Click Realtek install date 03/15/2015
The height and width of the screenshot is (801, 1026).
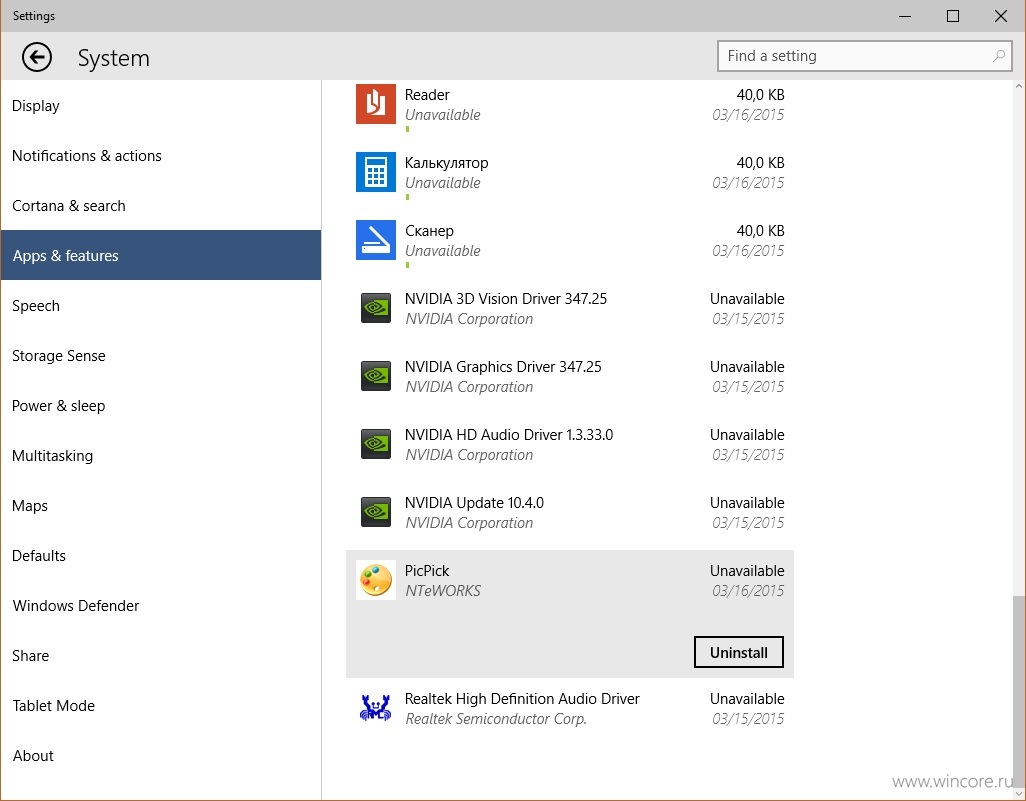748,719
